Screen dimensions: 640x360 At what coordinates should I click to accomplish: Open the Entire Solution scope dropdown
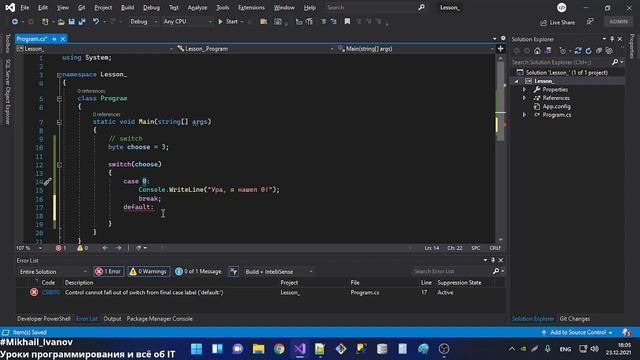pyautogui.click(x=53, y=271)
